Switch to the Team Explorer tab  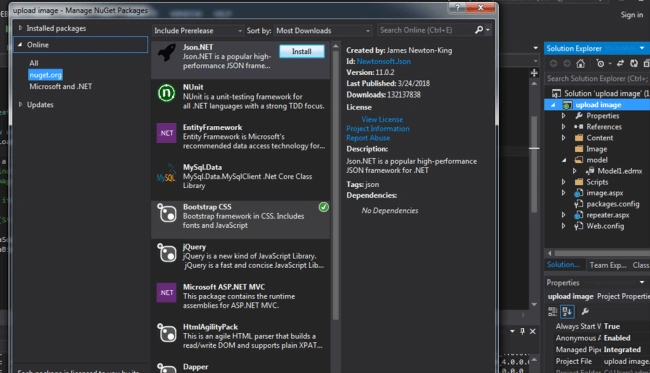(x=608, y=265)
